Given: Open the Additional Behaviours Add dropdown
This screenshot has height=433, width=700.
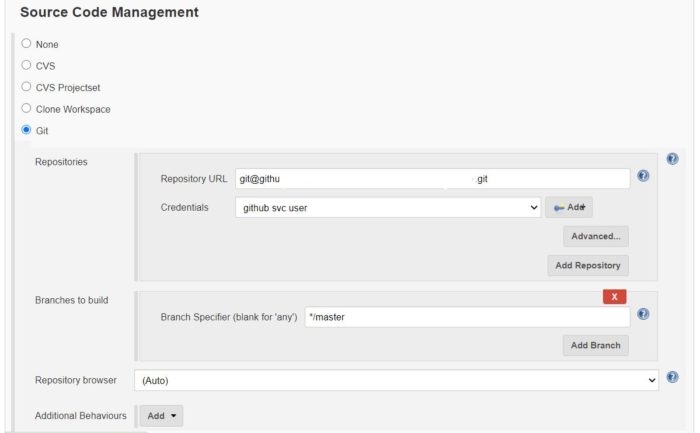Looking at the screenshot, I should coord(162,416).
